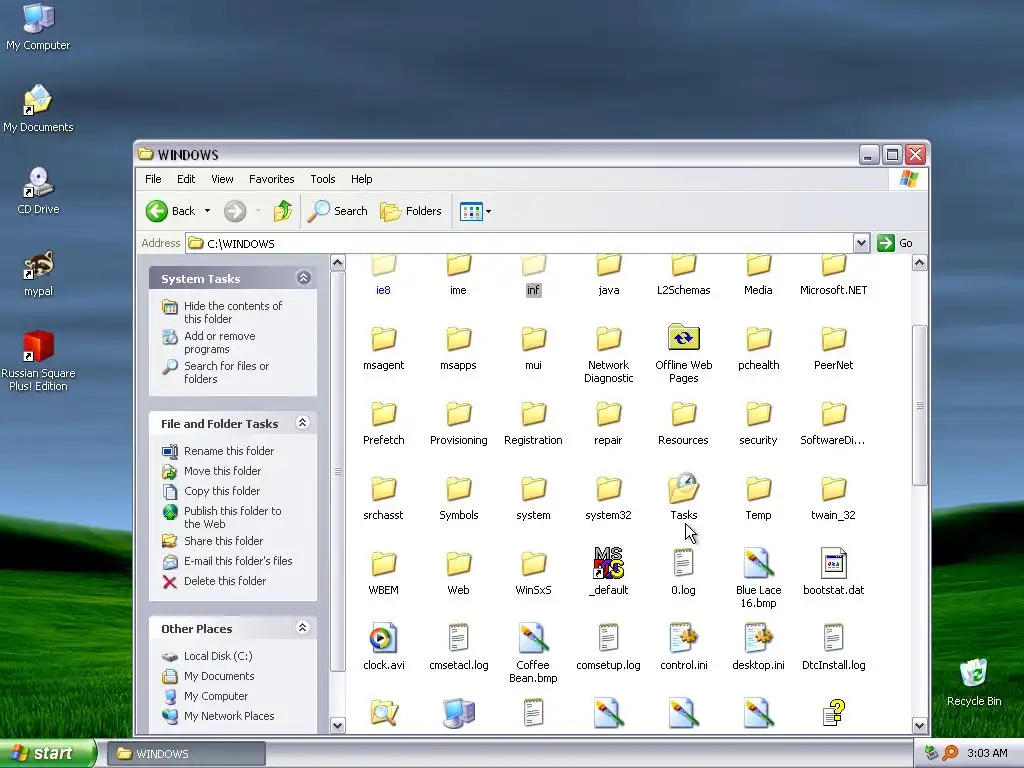Select the system32 folder icon
The width and height of the screenshot is (1024, 768).
(x=608, y=488)
